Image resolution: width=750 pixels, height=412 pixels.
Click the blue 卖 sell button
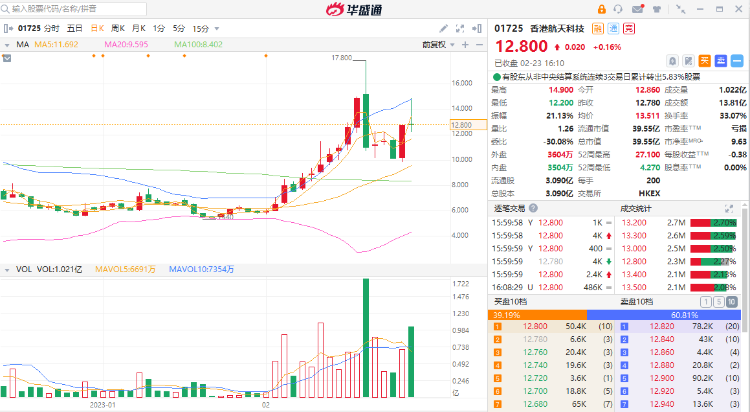pyautogui.click(x=721, y=61)
